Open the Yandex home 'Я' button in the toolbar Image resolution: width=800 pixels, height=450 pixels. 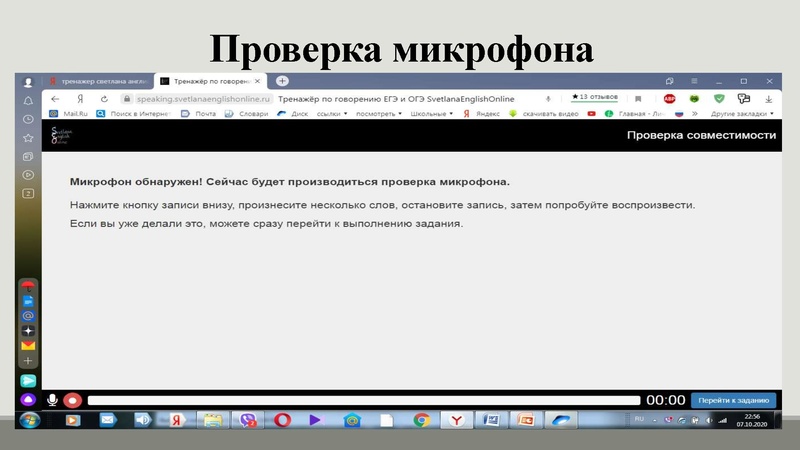[x=80, y=99]
